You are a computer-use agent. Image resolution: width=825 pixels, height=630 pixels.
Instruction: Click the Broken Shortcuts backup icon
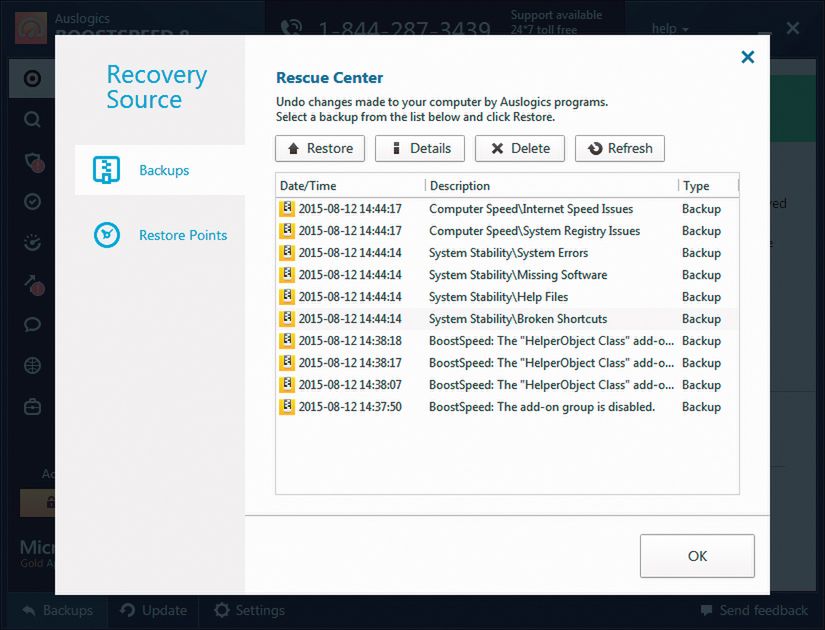[x=287, y=319]
